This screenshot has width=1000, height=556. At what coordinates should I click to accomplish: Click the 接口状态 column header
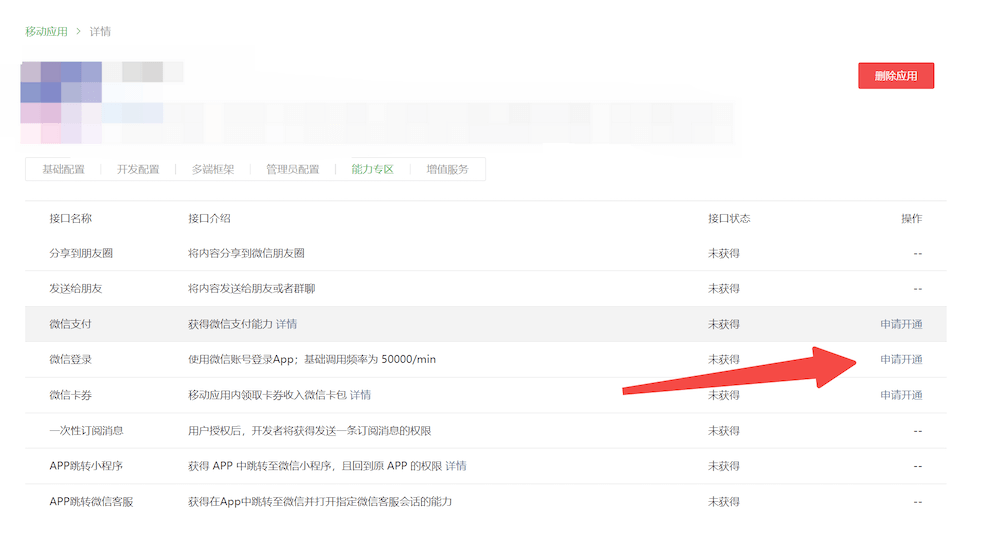[729, 219]
